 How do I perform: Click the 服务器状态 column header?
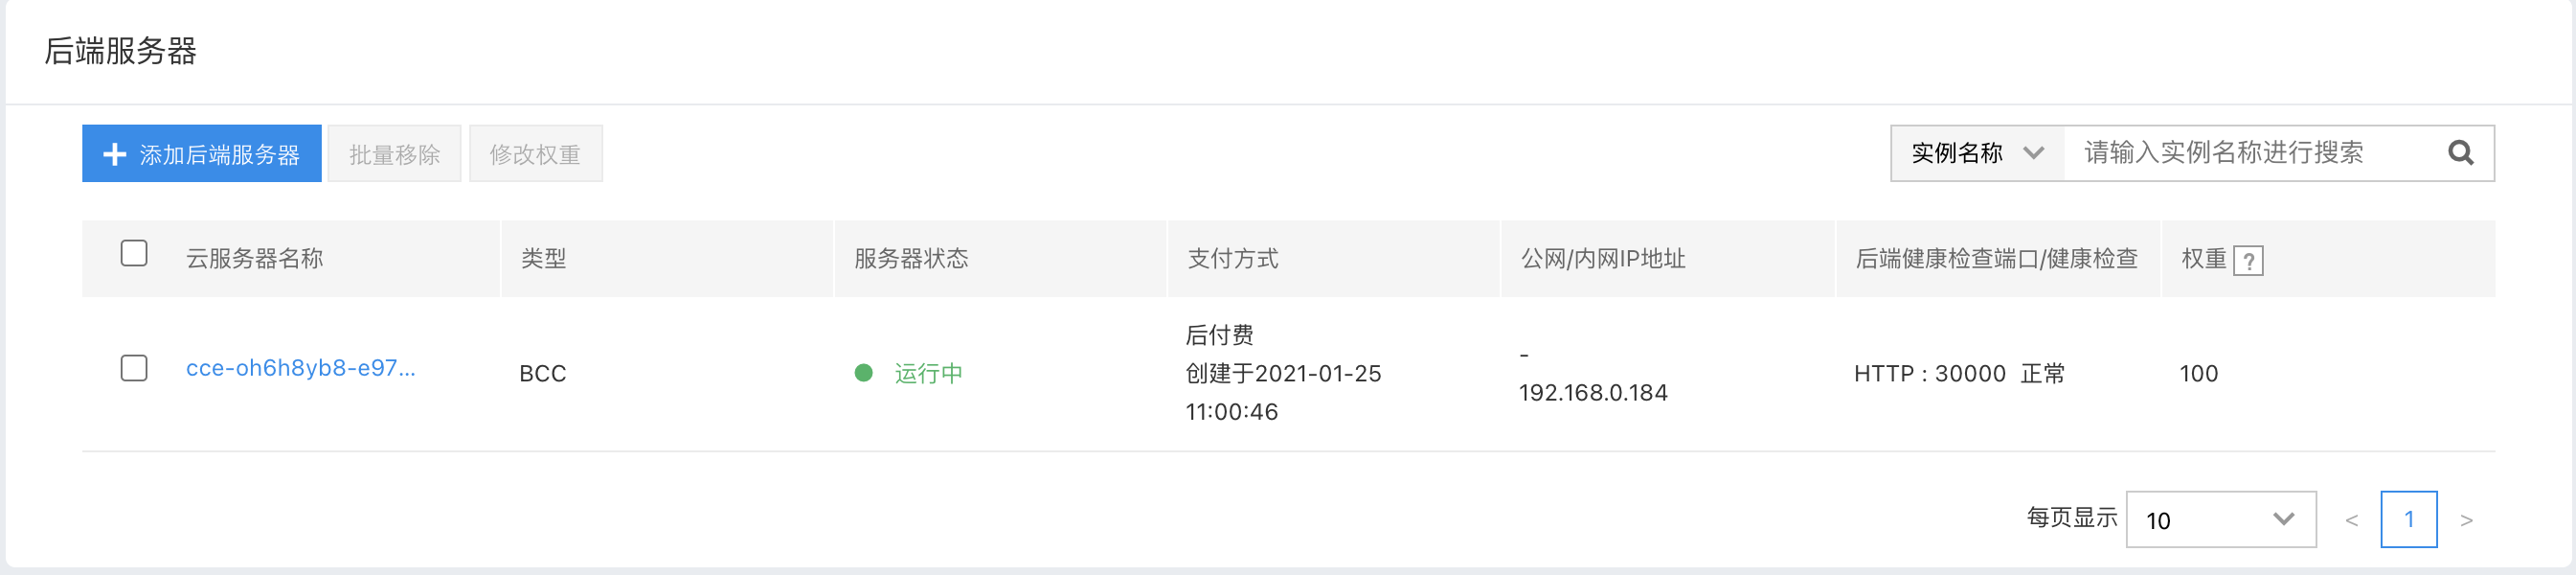[911, 259]
